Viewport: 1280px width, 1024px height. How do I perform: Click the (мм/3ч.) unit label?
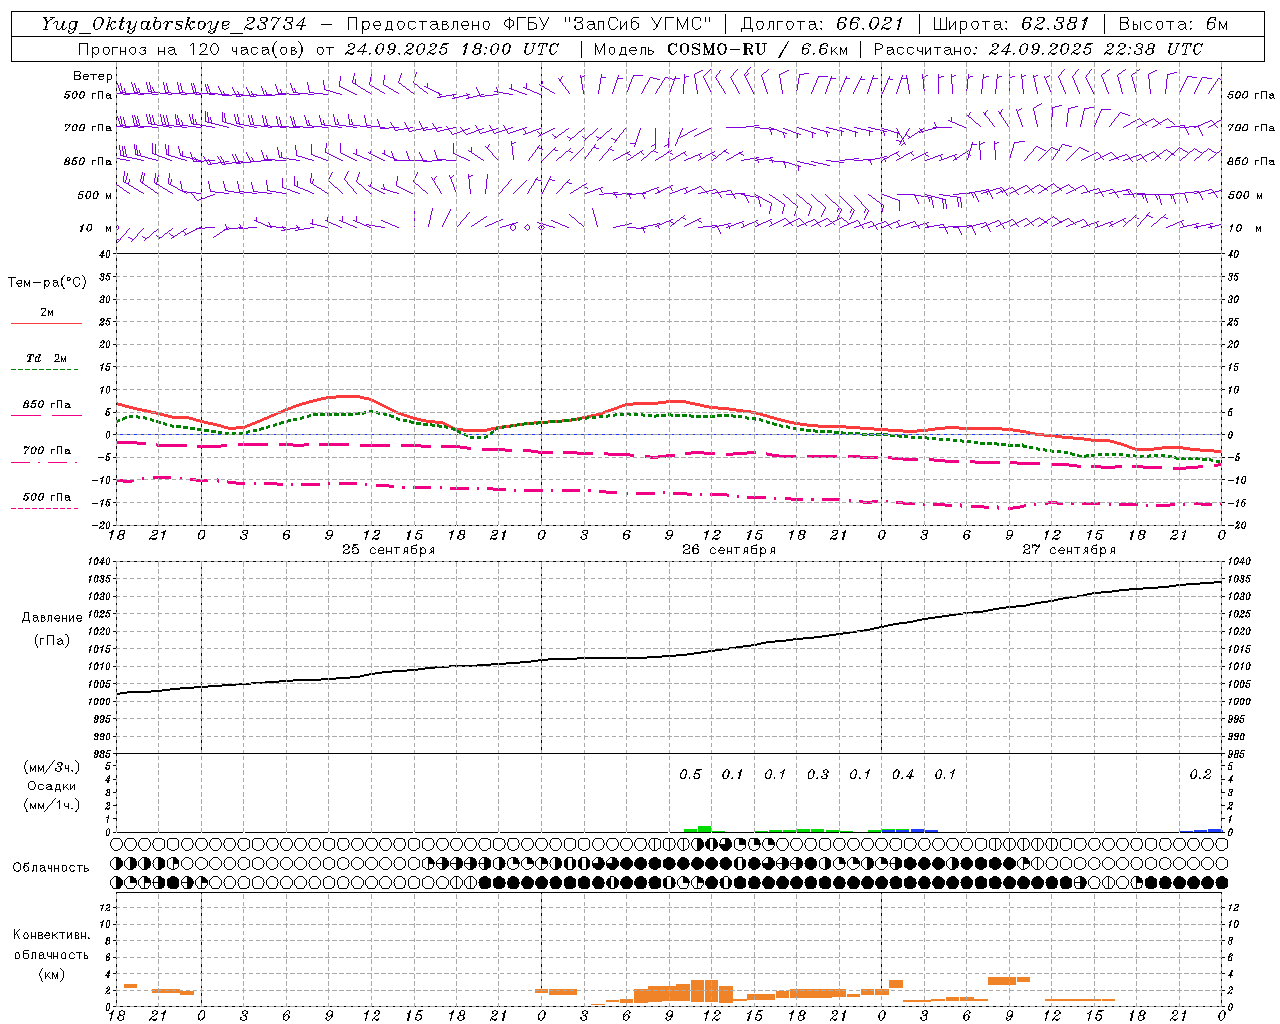click(x=52, y=767)
